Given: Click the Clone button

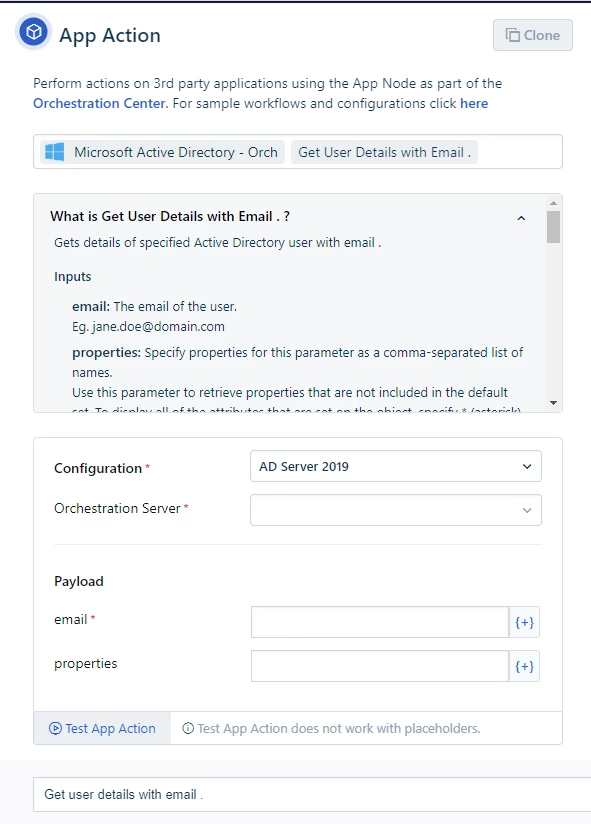Looking at the screenshot, I should tap(533, 35).
